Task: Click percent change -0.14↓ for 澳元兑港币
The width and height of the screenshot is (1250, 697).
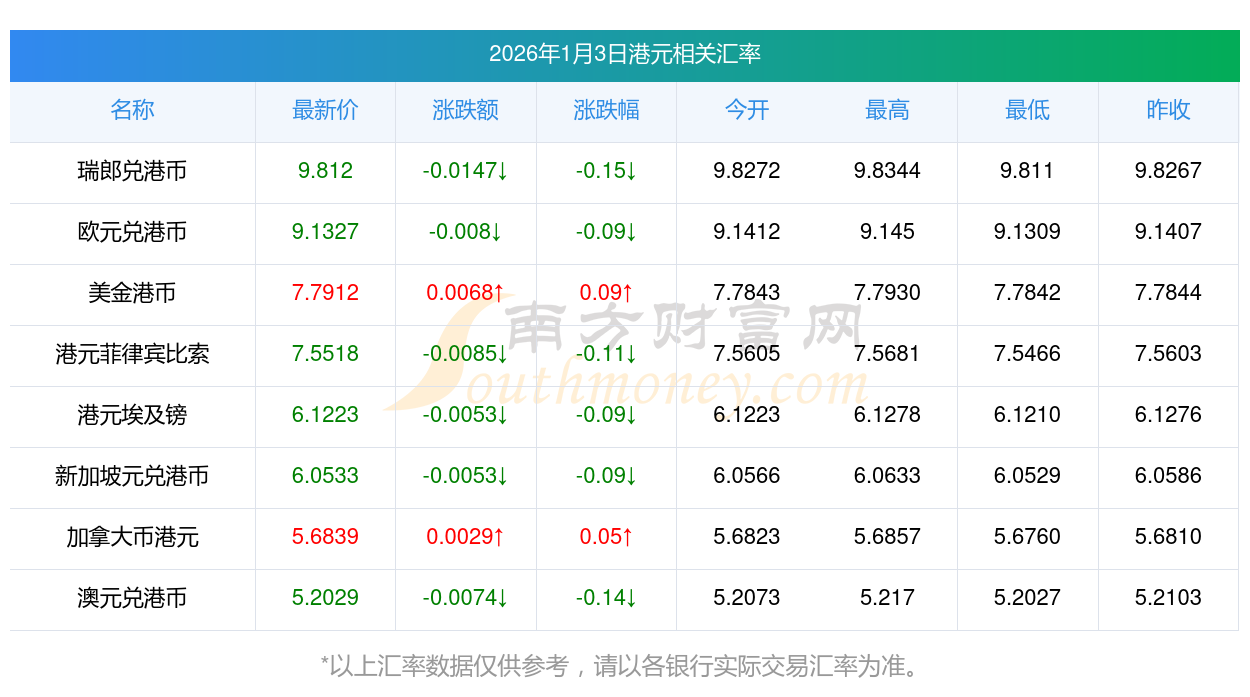Action: tap(606, 598)
